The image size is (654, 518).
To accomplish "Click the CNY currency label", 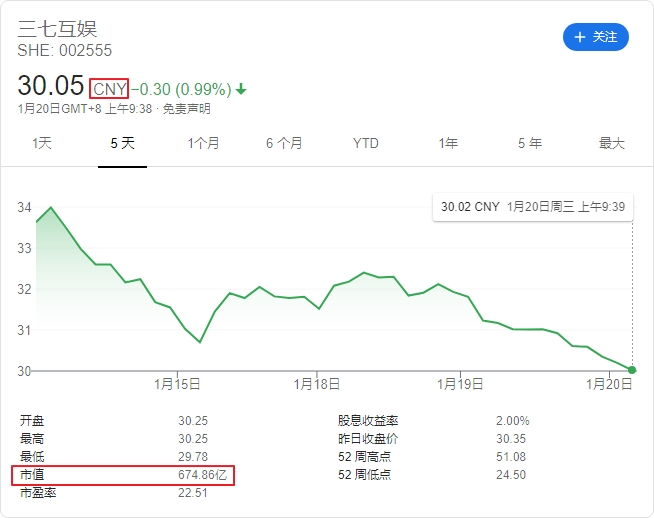I will point(109,89).
